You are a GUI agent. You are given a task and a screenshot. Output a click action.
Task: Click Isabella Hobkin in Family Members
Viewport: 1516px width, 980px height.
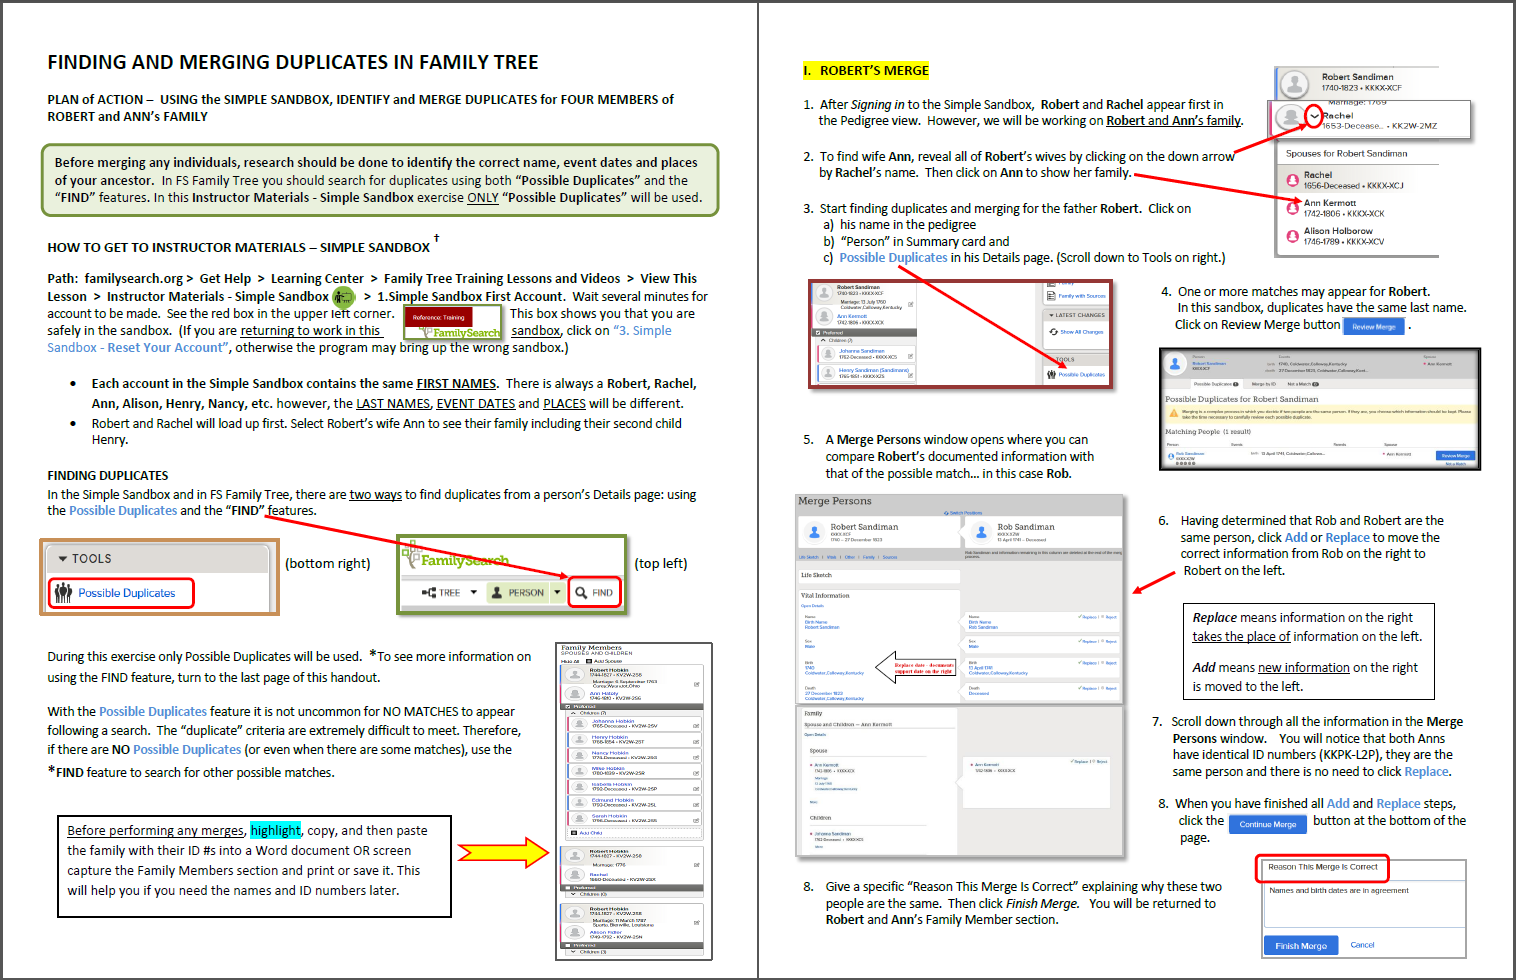611,784
